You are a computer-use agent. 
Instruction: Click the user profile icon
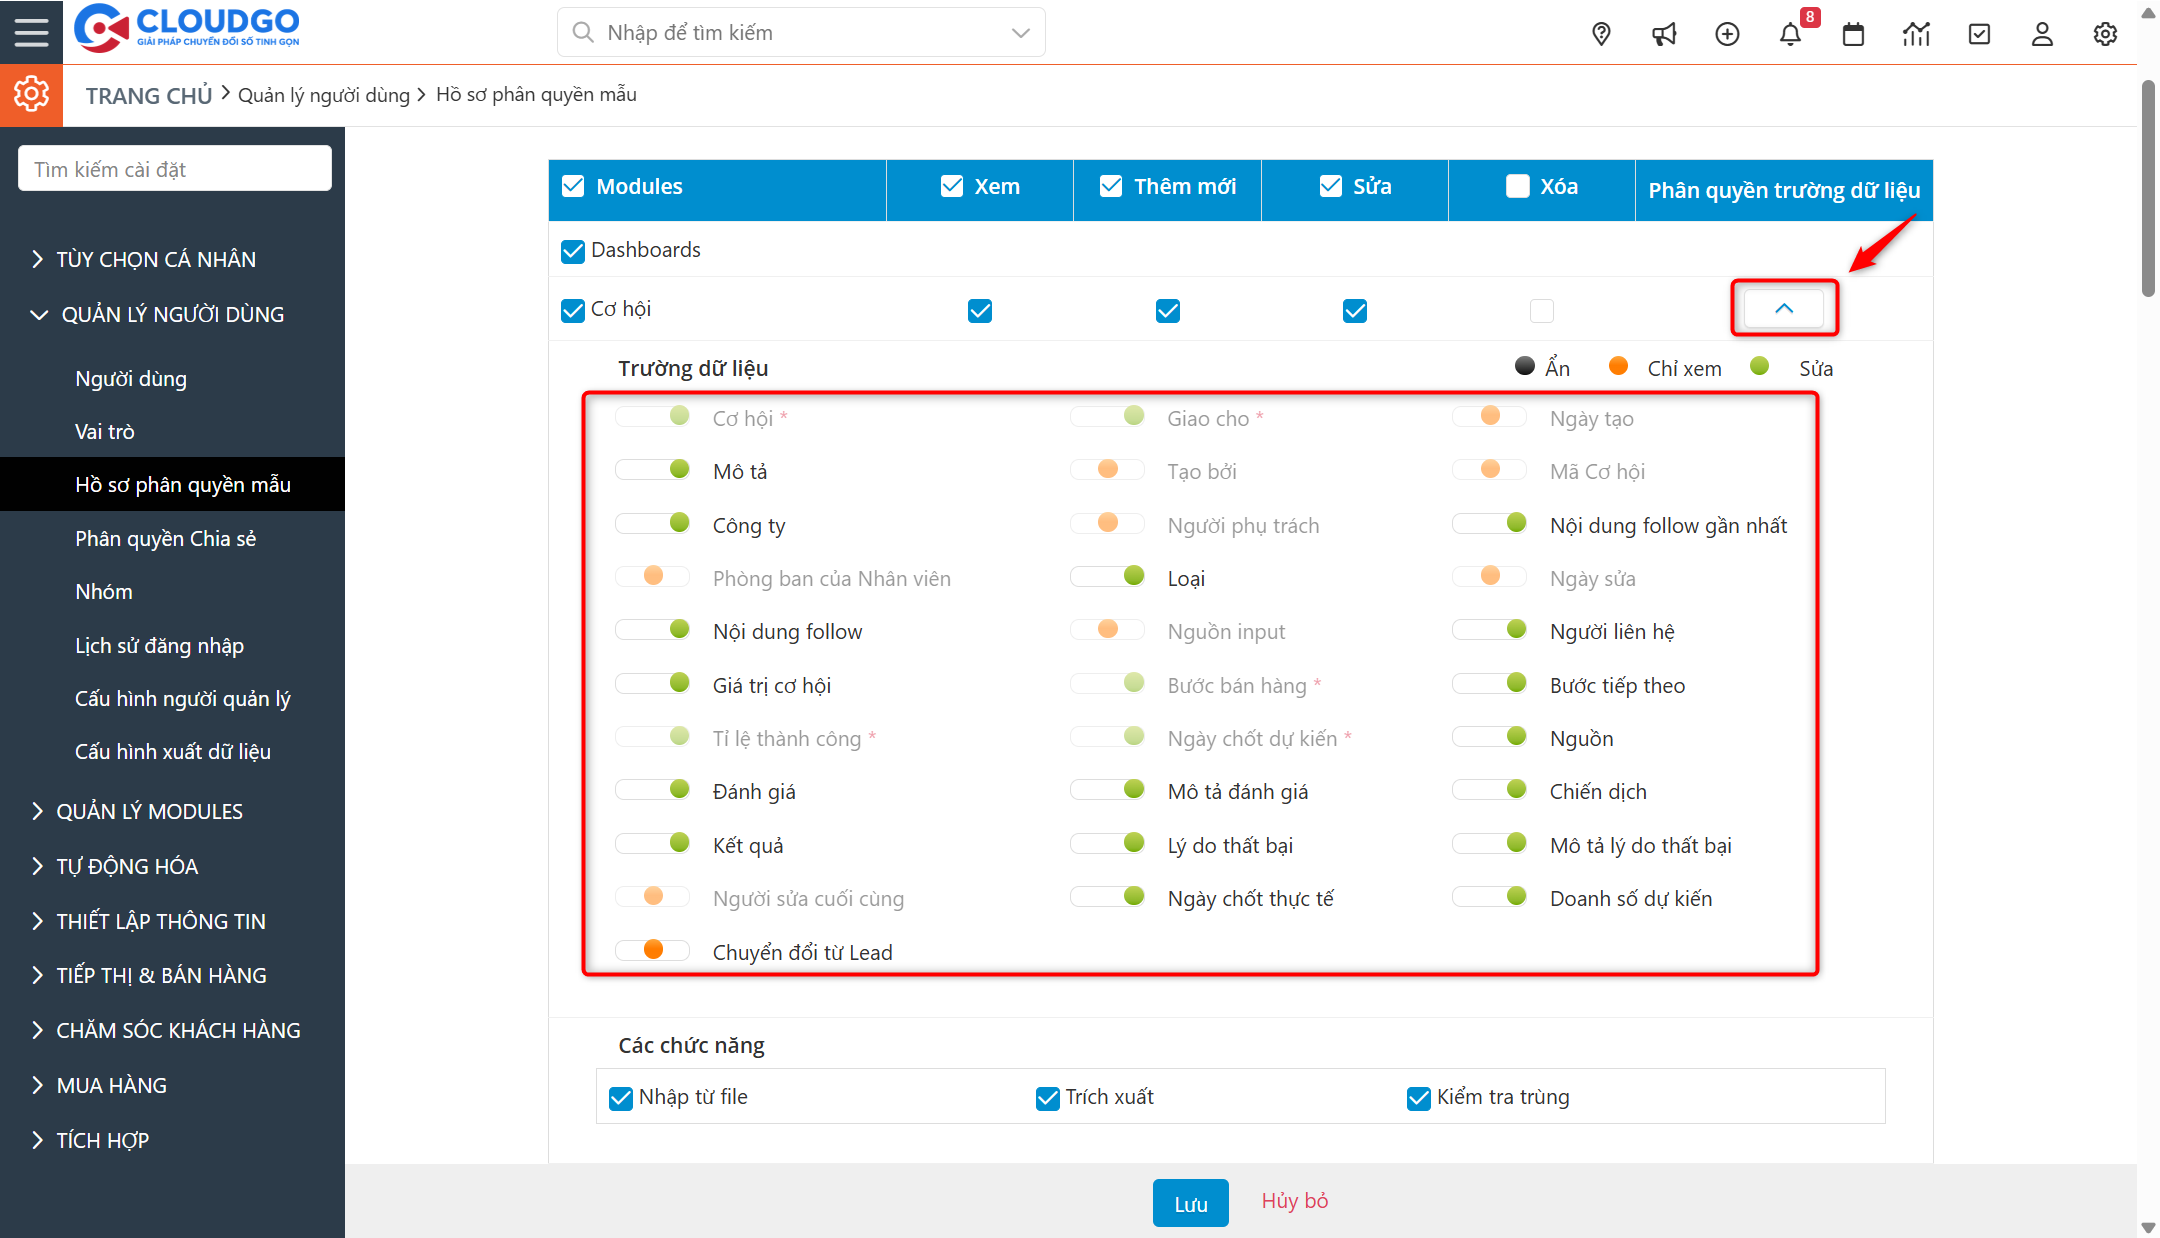[x=2042, y=34]
